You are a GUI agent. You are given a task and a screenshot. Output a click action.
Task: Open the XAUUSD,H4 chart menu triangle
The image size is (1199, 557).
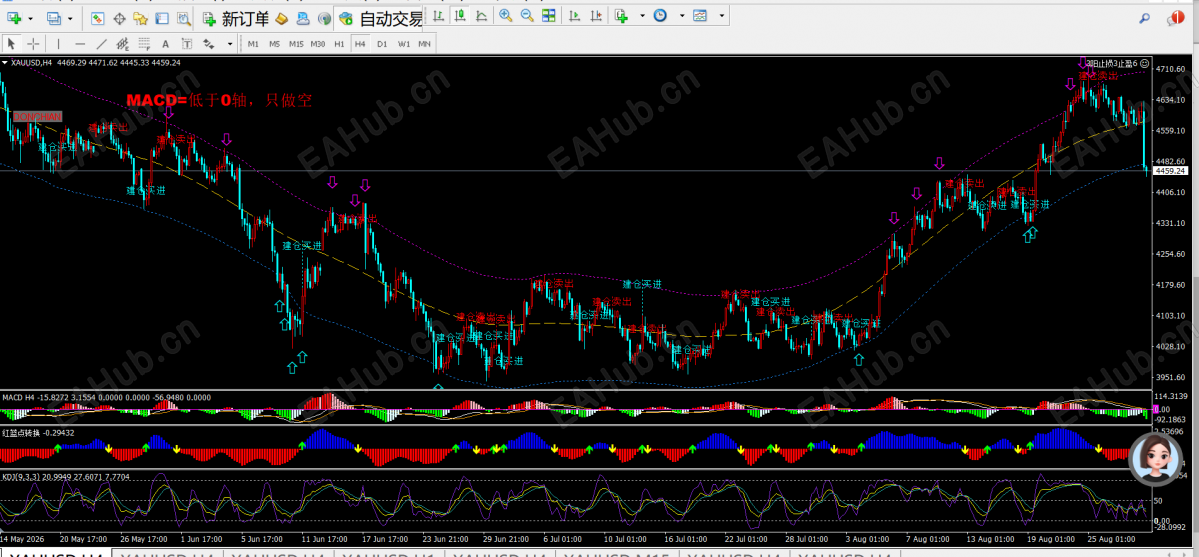[x=5, y=63]
